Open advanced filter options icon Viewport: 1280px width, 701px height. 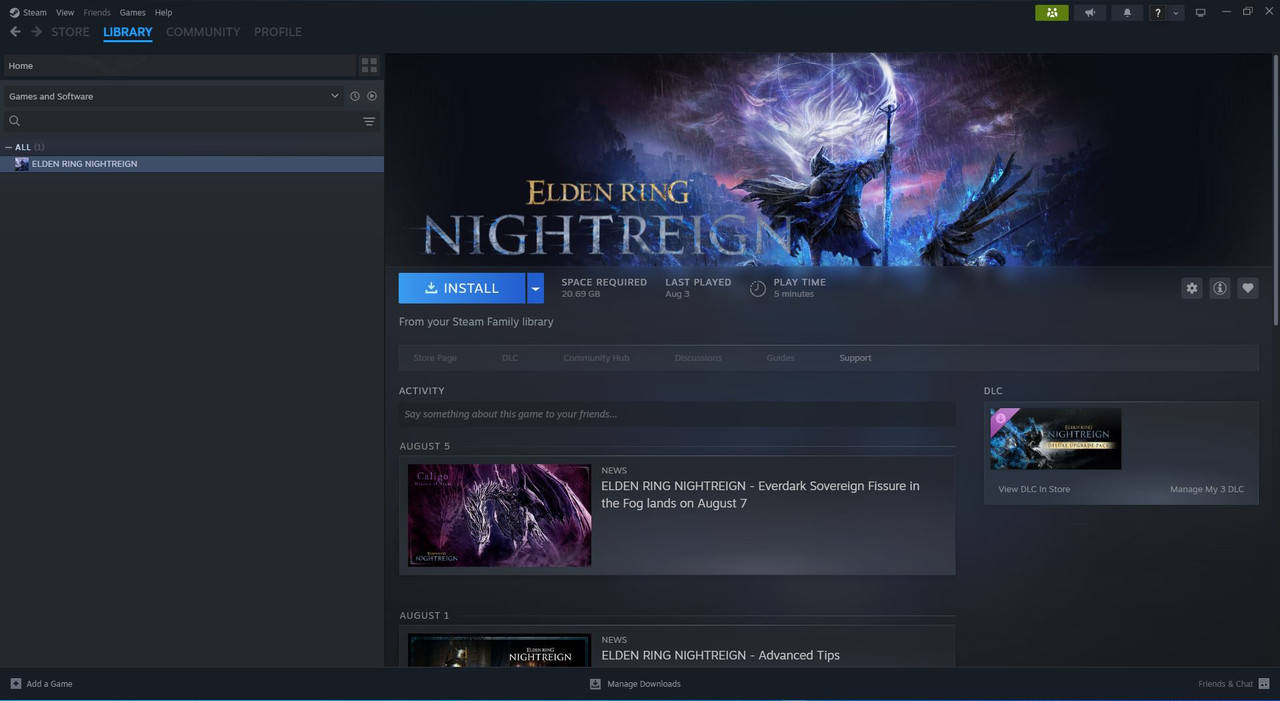pyautogui.click(x=369, y=121)
